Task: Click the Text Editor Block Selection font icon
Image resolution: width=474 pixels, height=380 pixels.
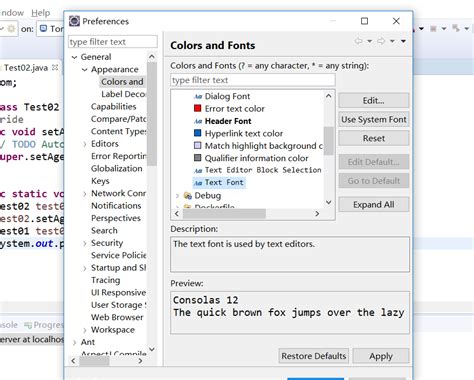Action: point(198,170)
